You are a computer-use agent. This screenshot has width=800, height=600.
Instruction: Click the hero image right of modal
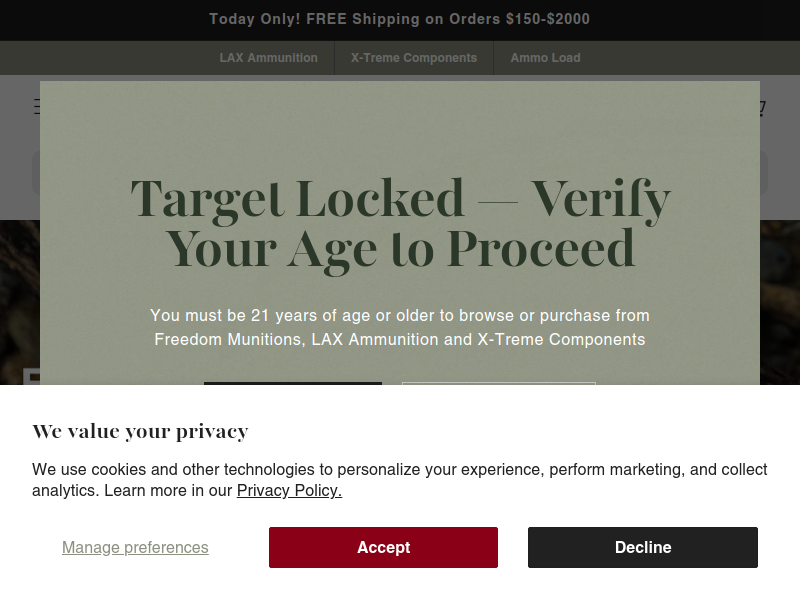[780, 302]
